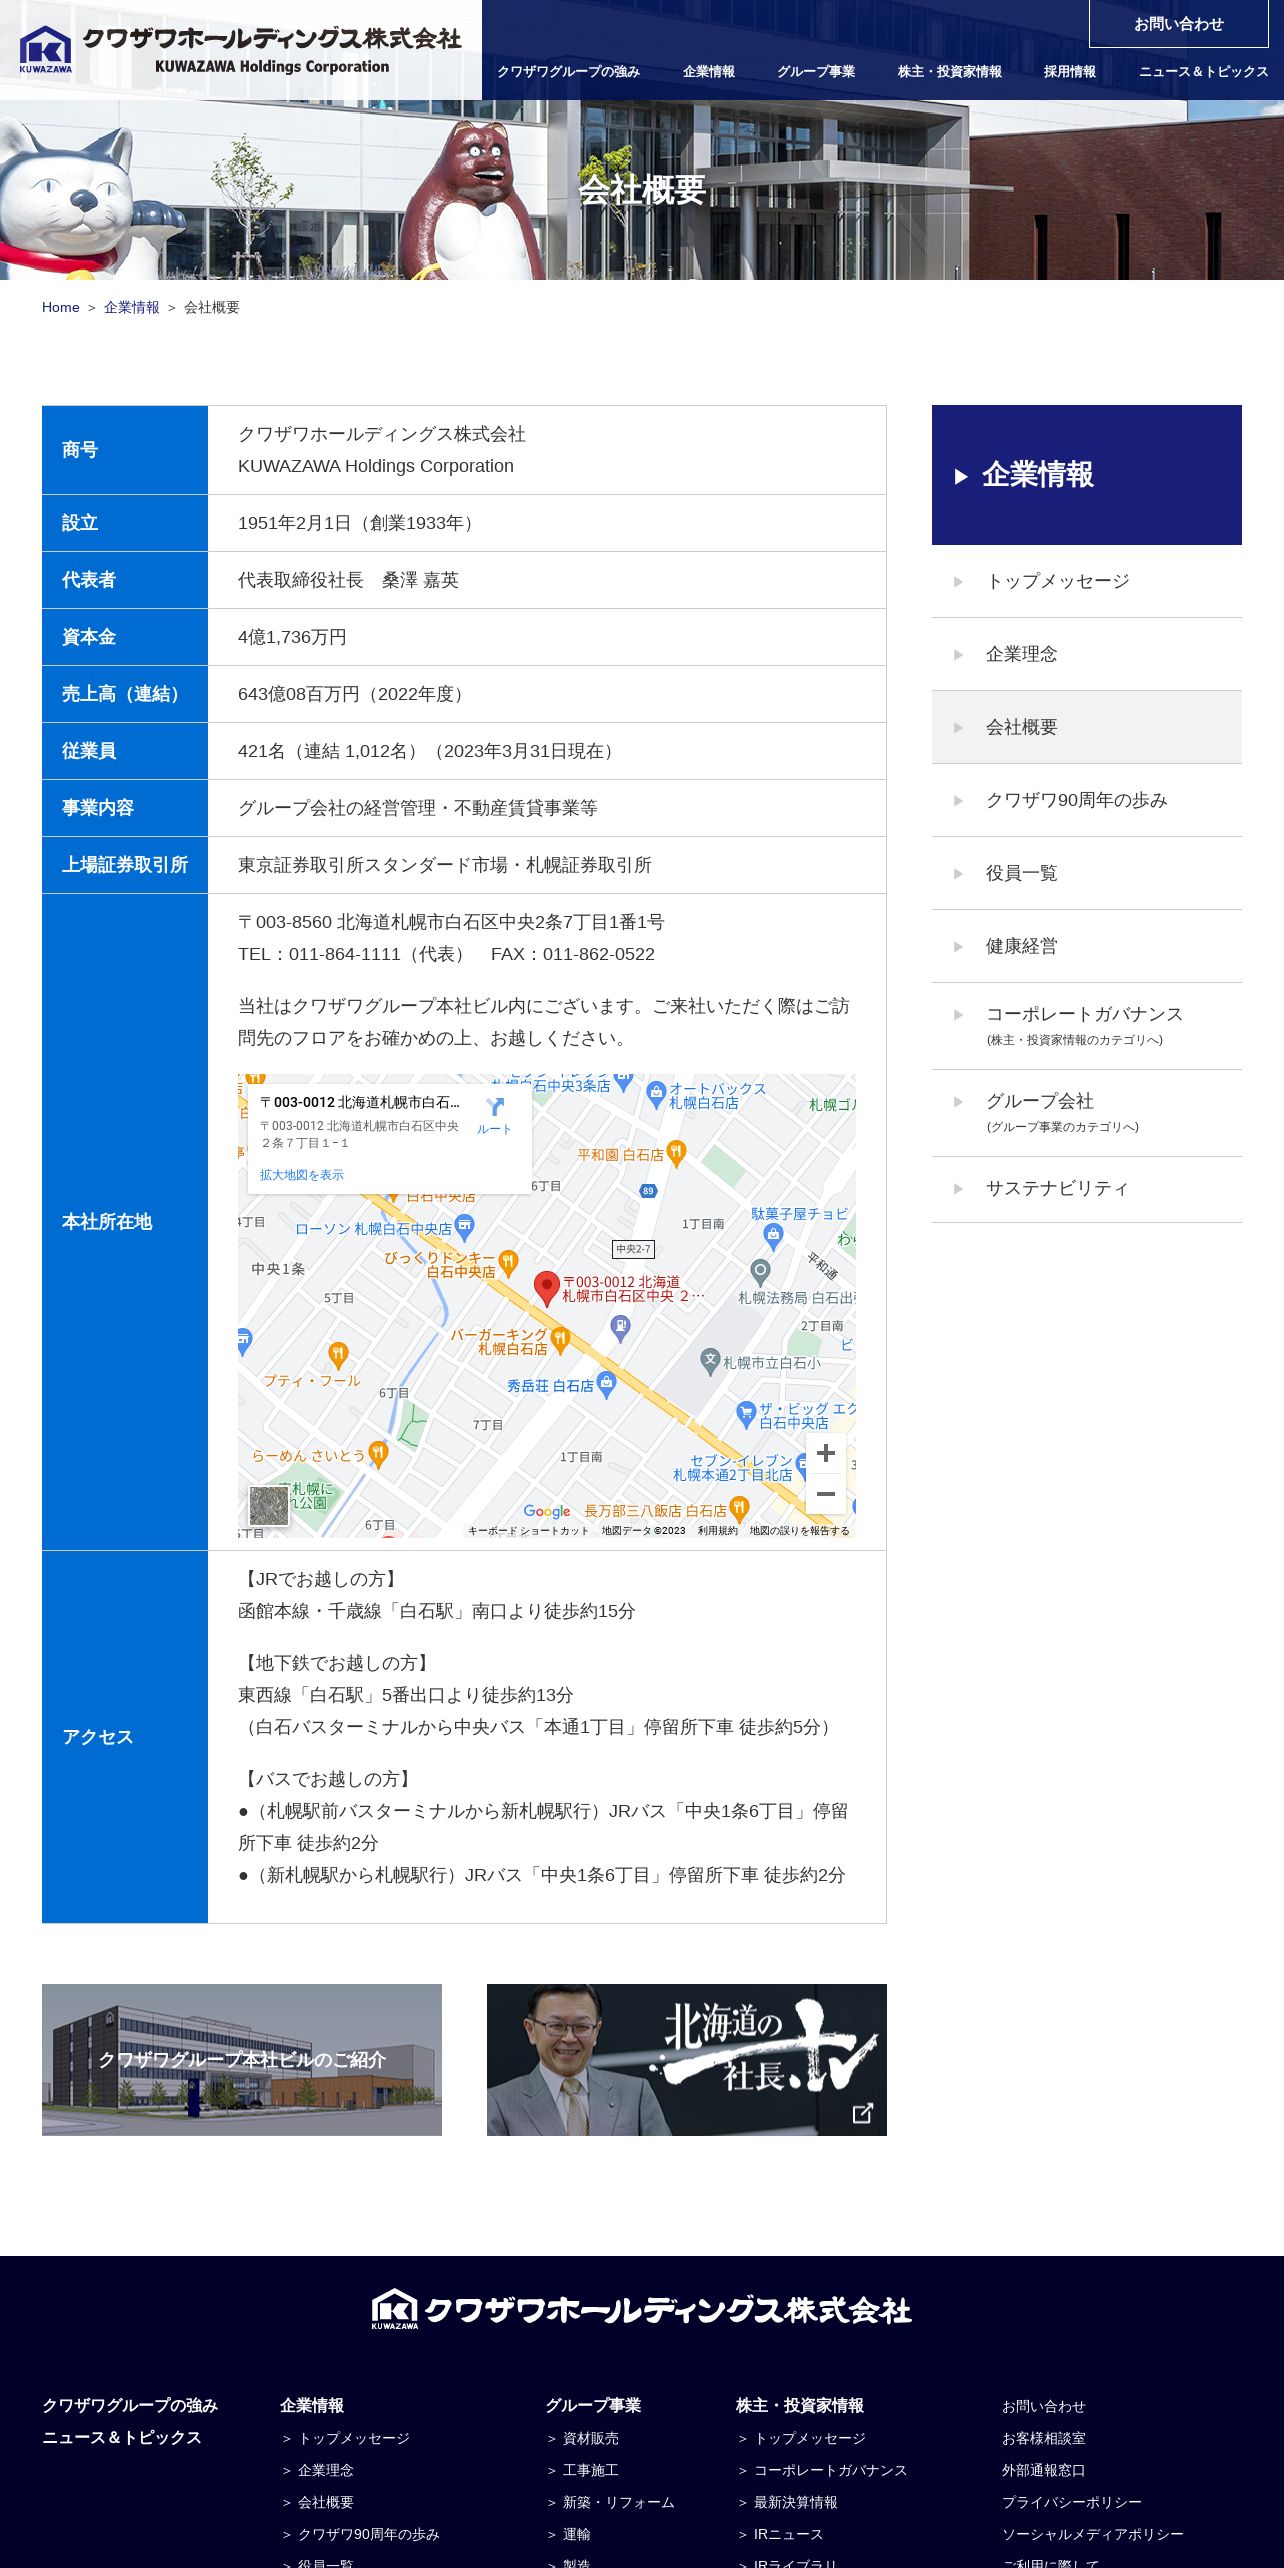This screenshot has width=1284, height=2568.
Task: Open footer IRニュース link
Action: tap(789, 2534)
